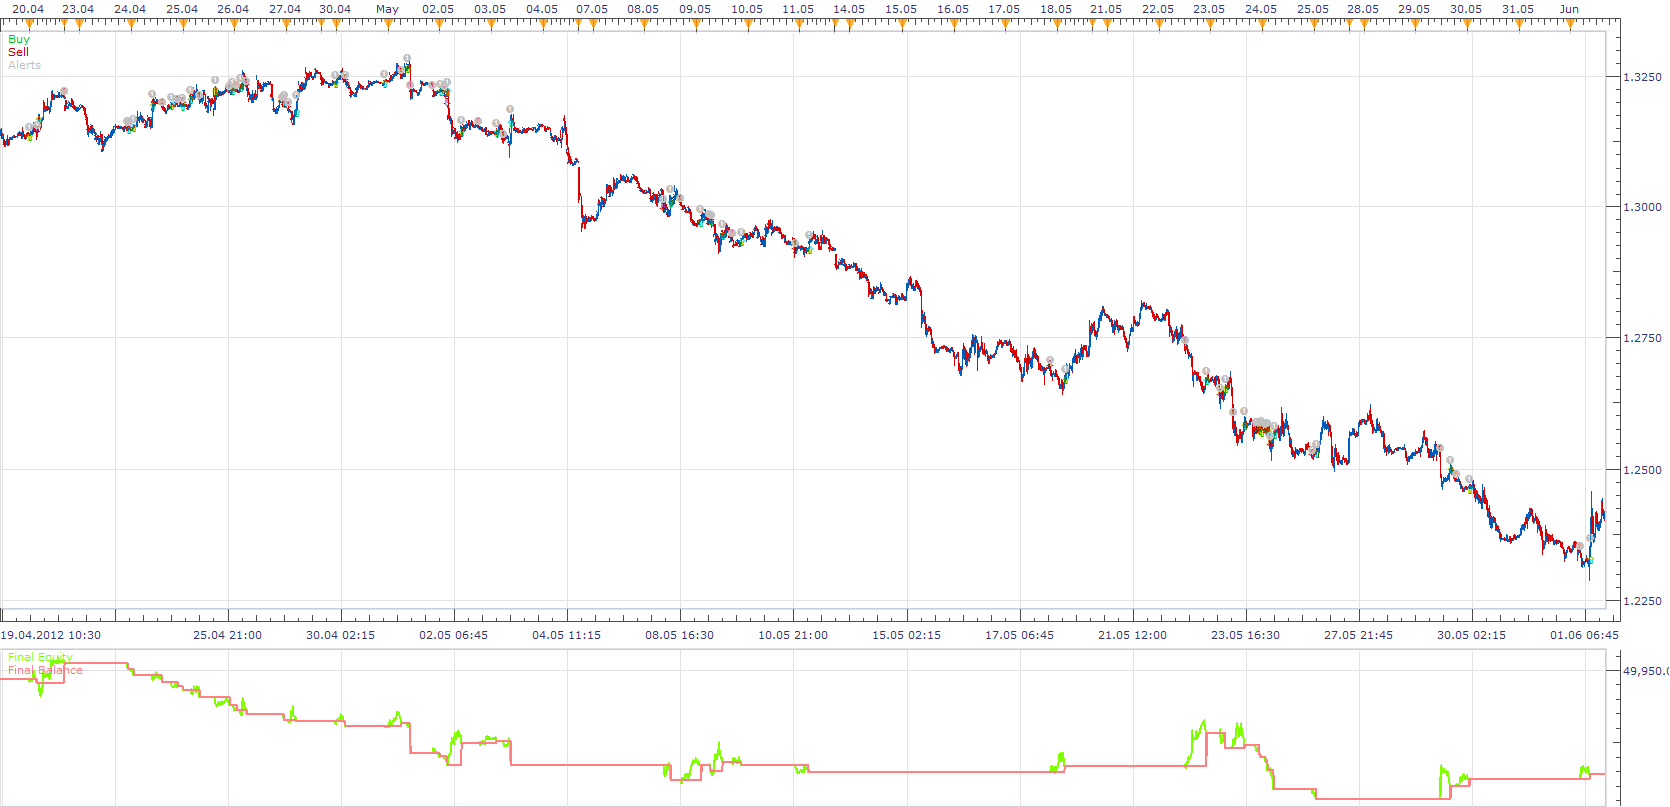This screenshot has height=807, width=1670.
Task: Click the orange day marker for 25.04
Action: pos(183,24)
